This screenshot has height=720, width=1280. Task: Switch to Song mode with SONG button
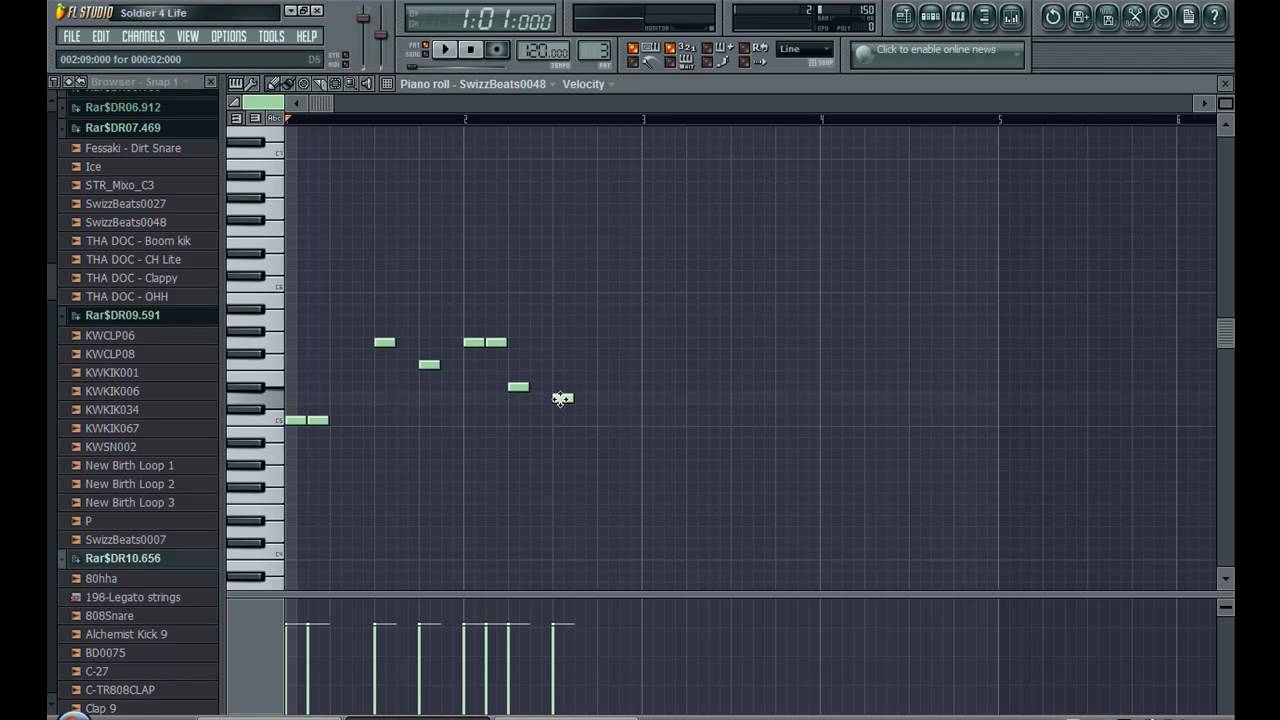point(424,54)
